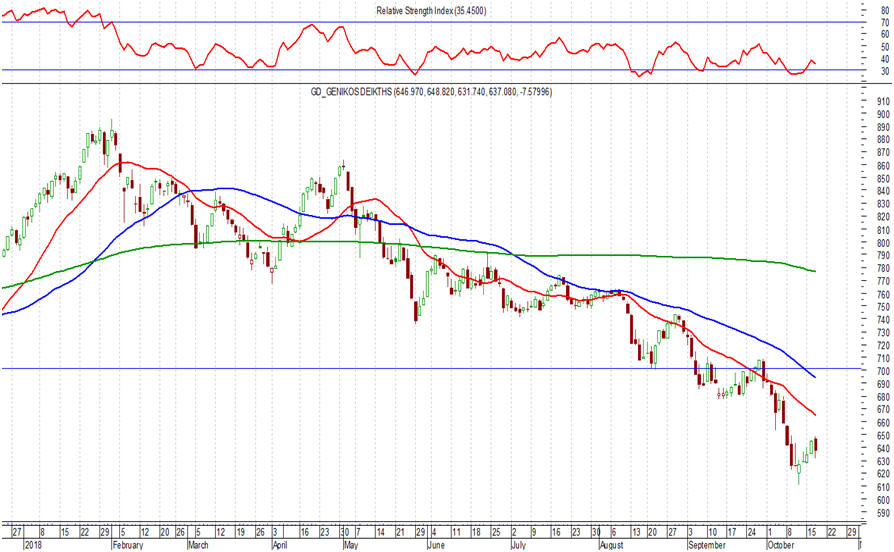Click the last candlestick near 640
Screen dimensions: 894x552
click(816, 445)
